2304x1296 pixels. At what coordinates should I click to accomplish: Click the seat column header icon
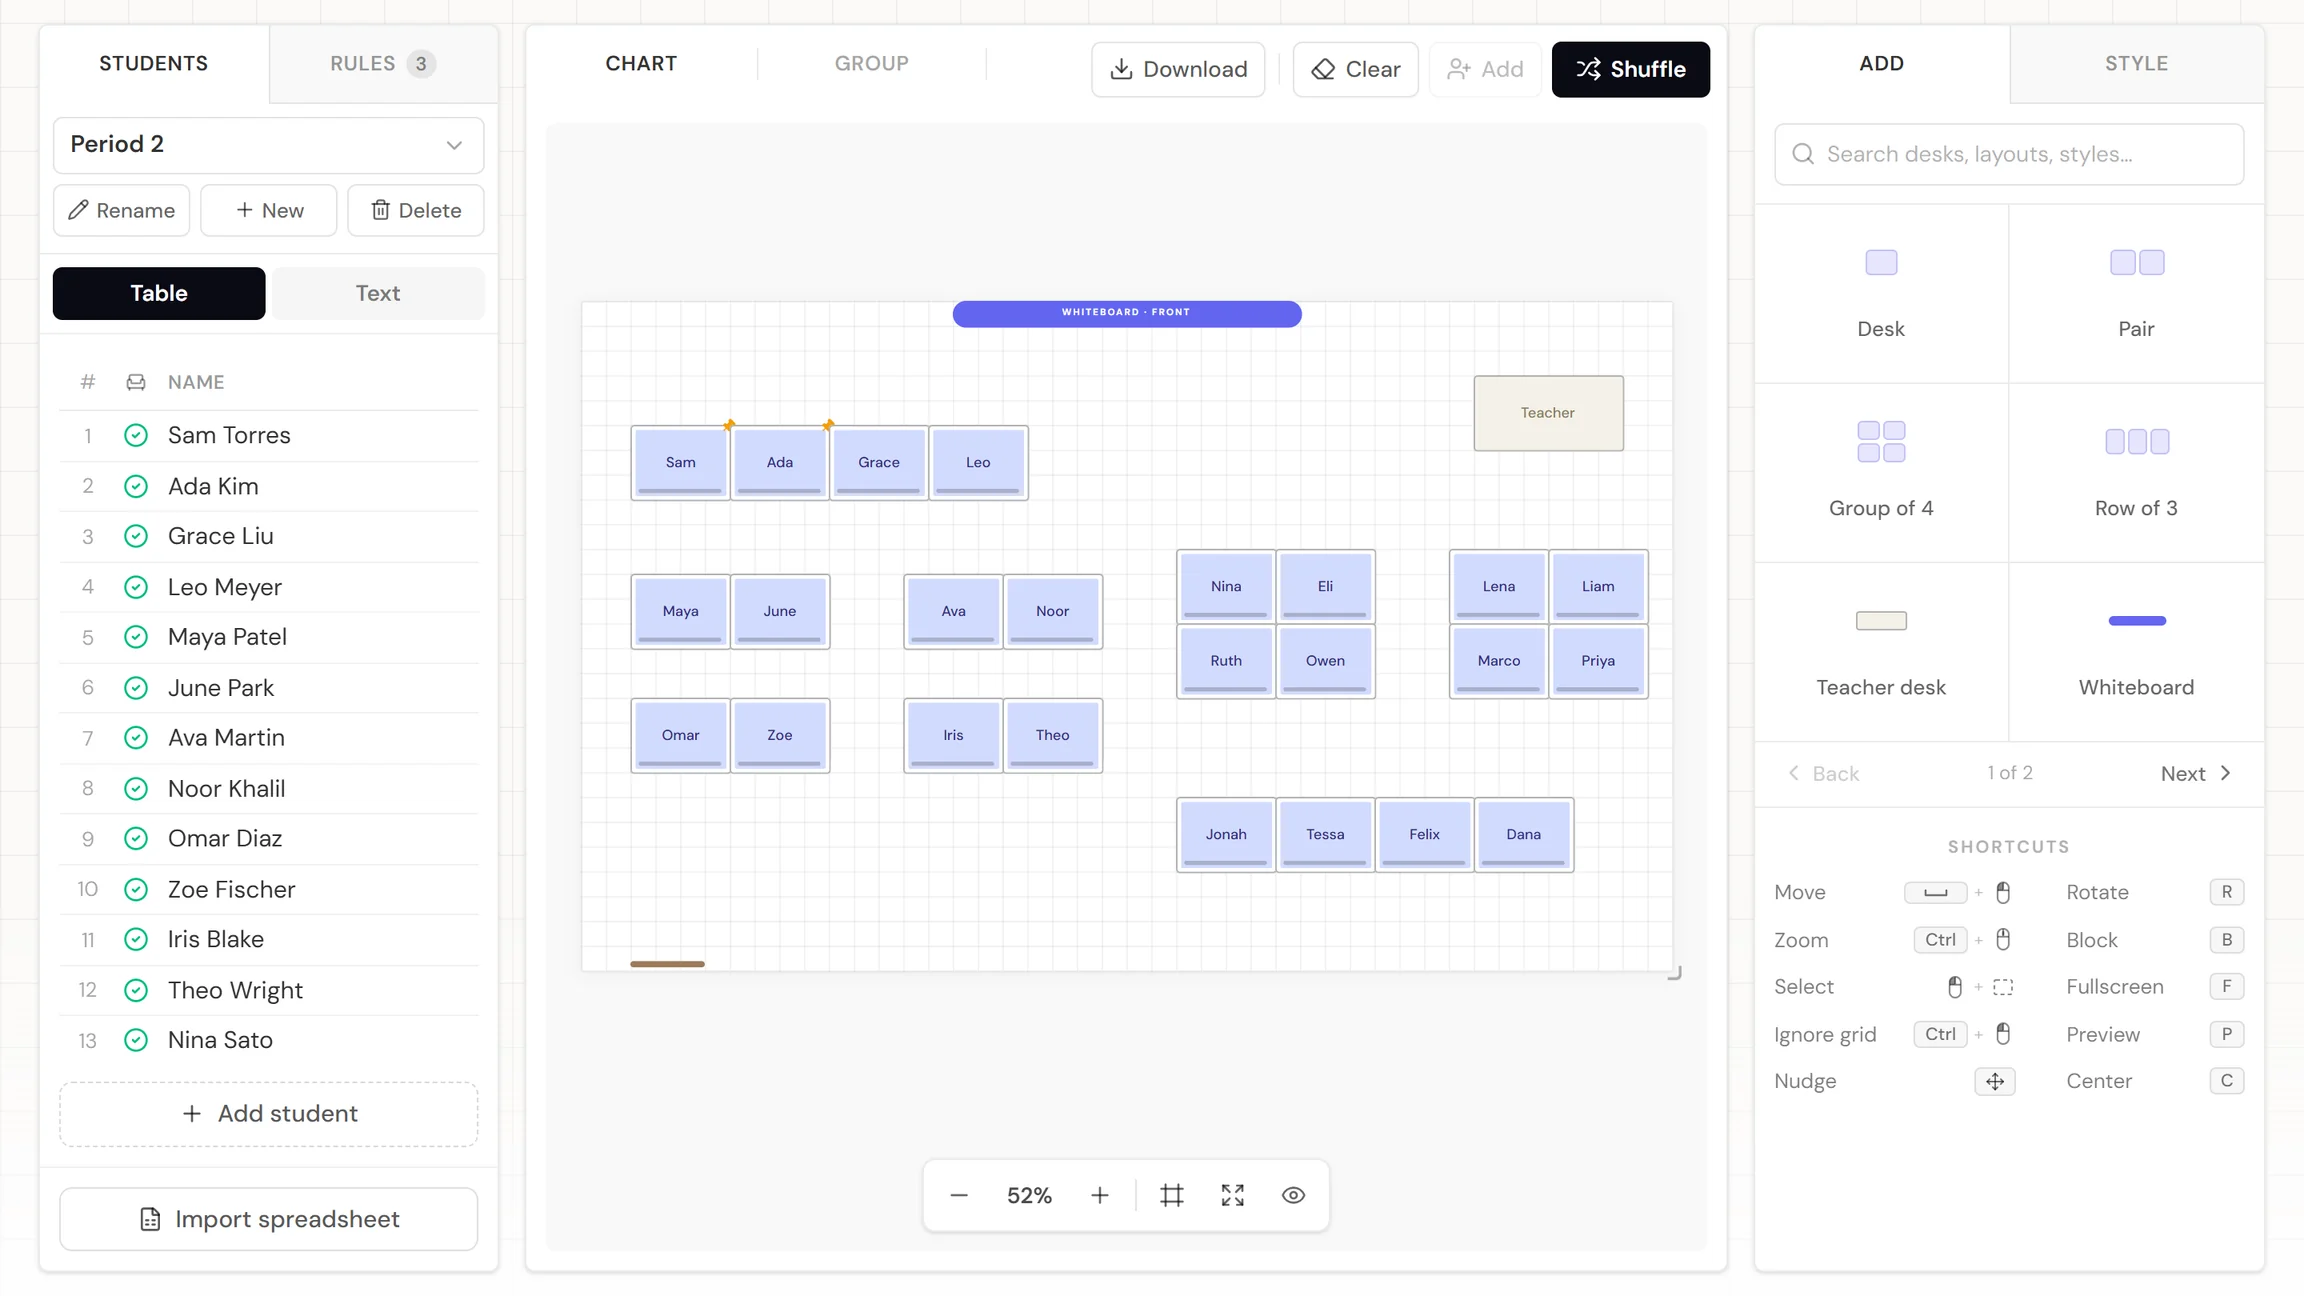136,382
